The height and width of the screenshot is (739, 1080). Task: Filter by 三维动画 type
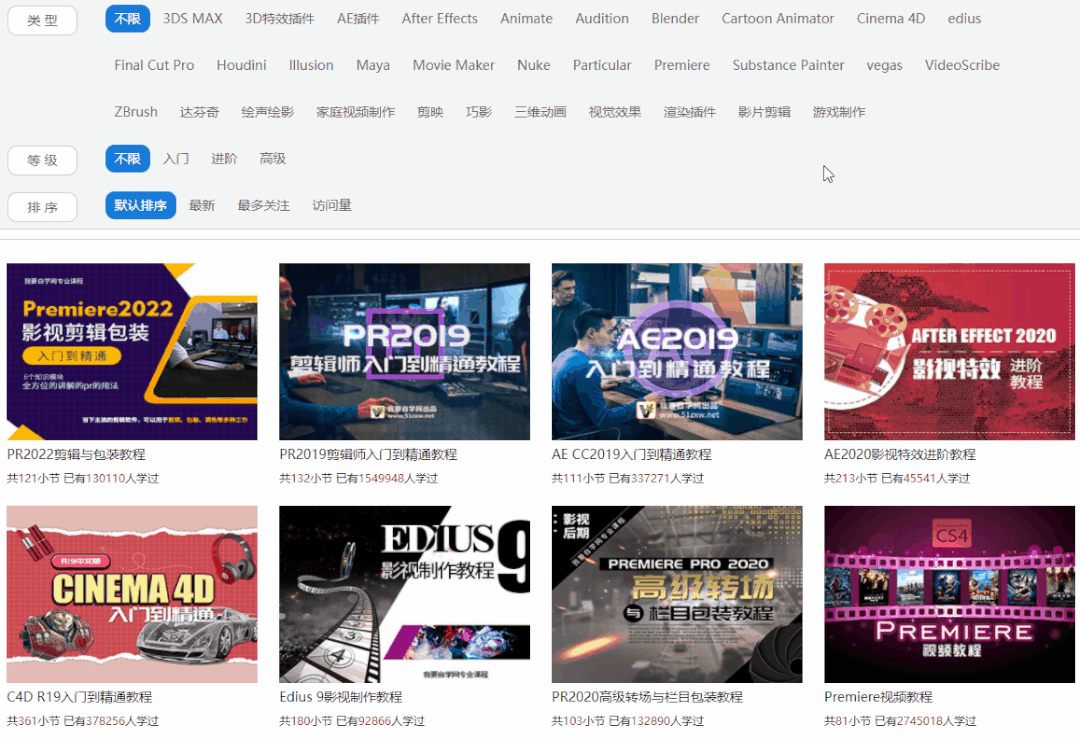pyautogui.click(x=540, y=112)
